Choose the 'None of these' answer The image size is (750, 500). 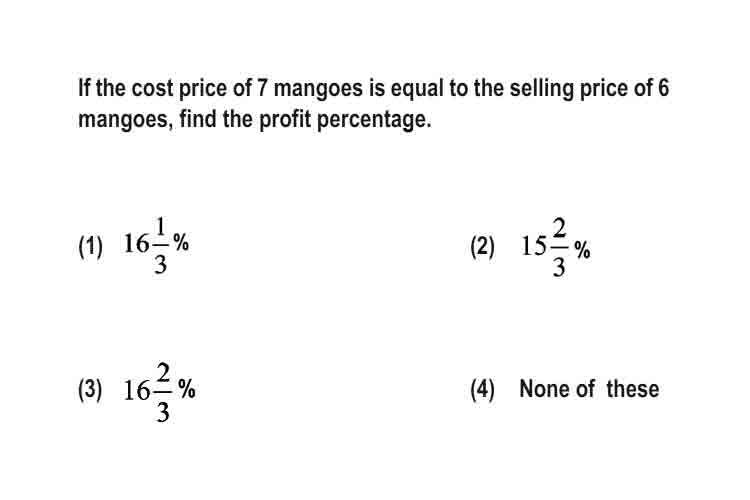[589, 389]
